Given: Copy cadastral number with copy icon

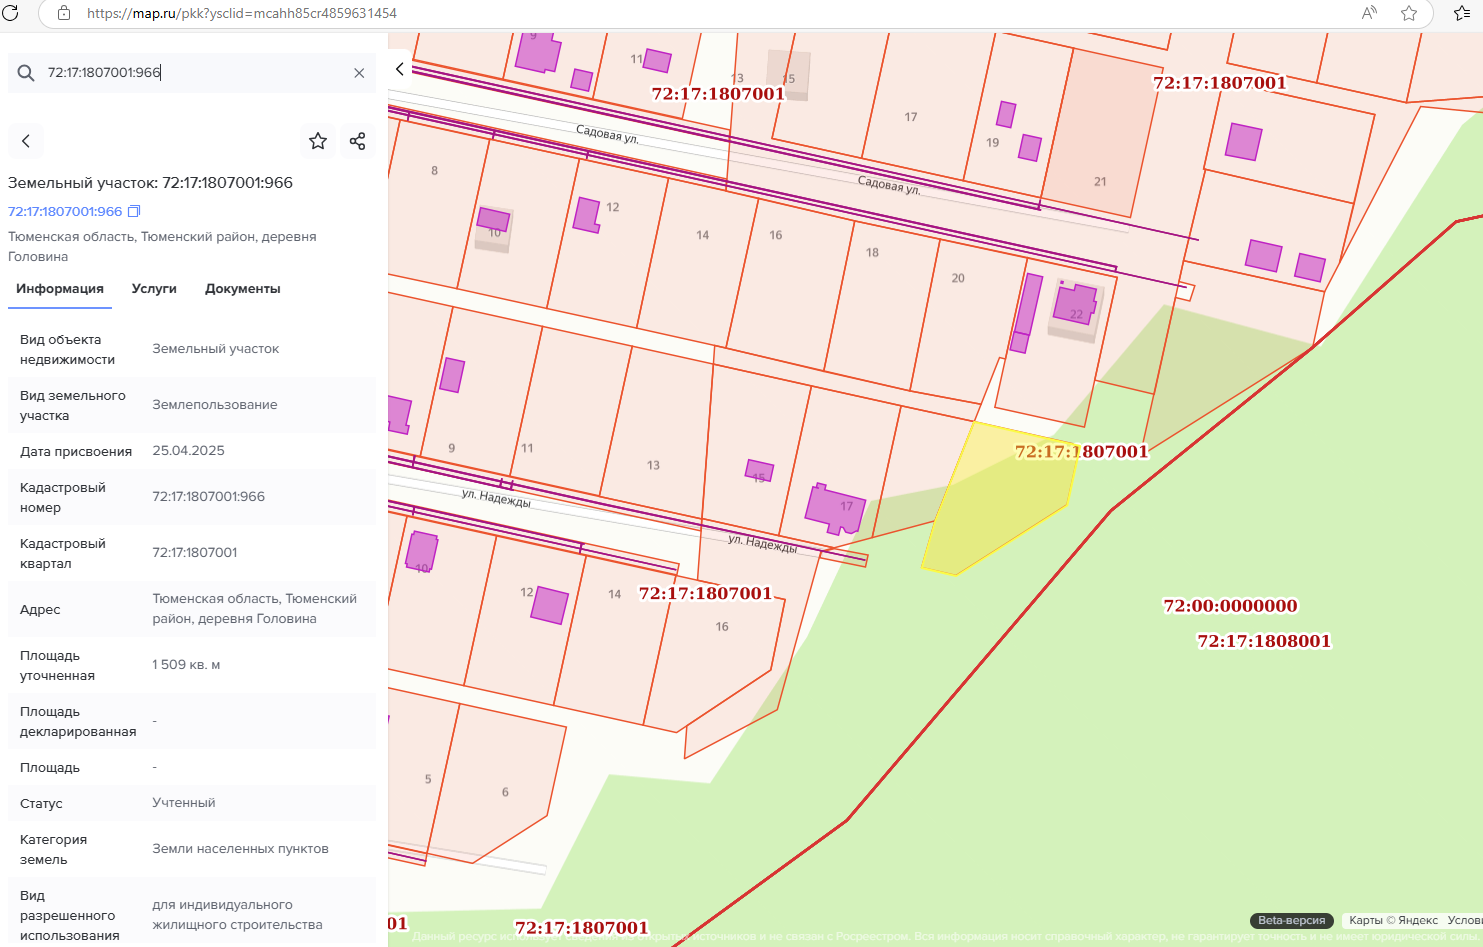Looking at the screenshot, I should pyautogui.click(x=134, y=211).
